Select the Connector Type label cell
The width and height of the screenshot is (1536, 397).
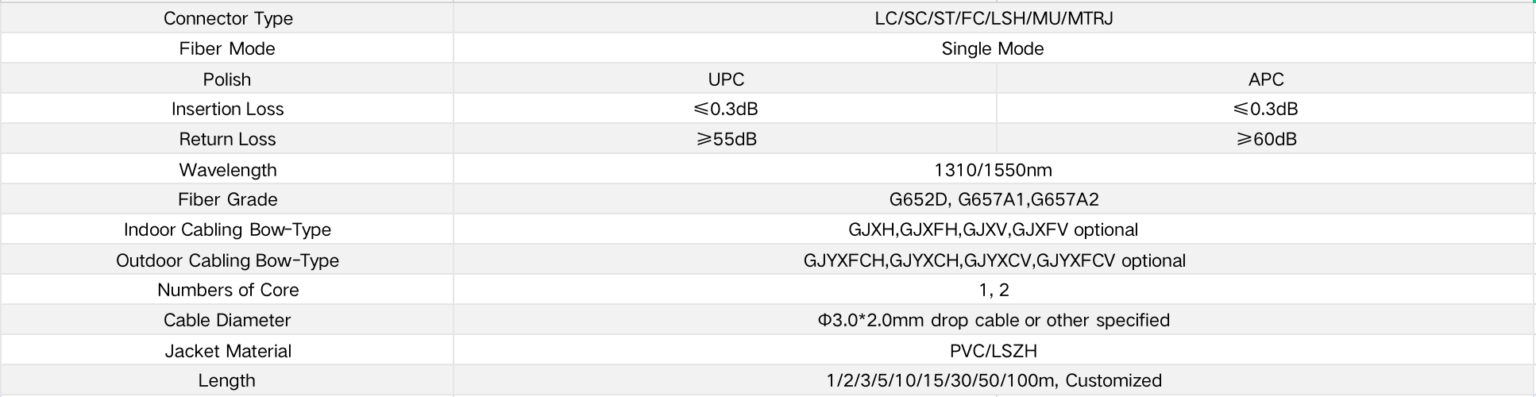coord(227,18)
